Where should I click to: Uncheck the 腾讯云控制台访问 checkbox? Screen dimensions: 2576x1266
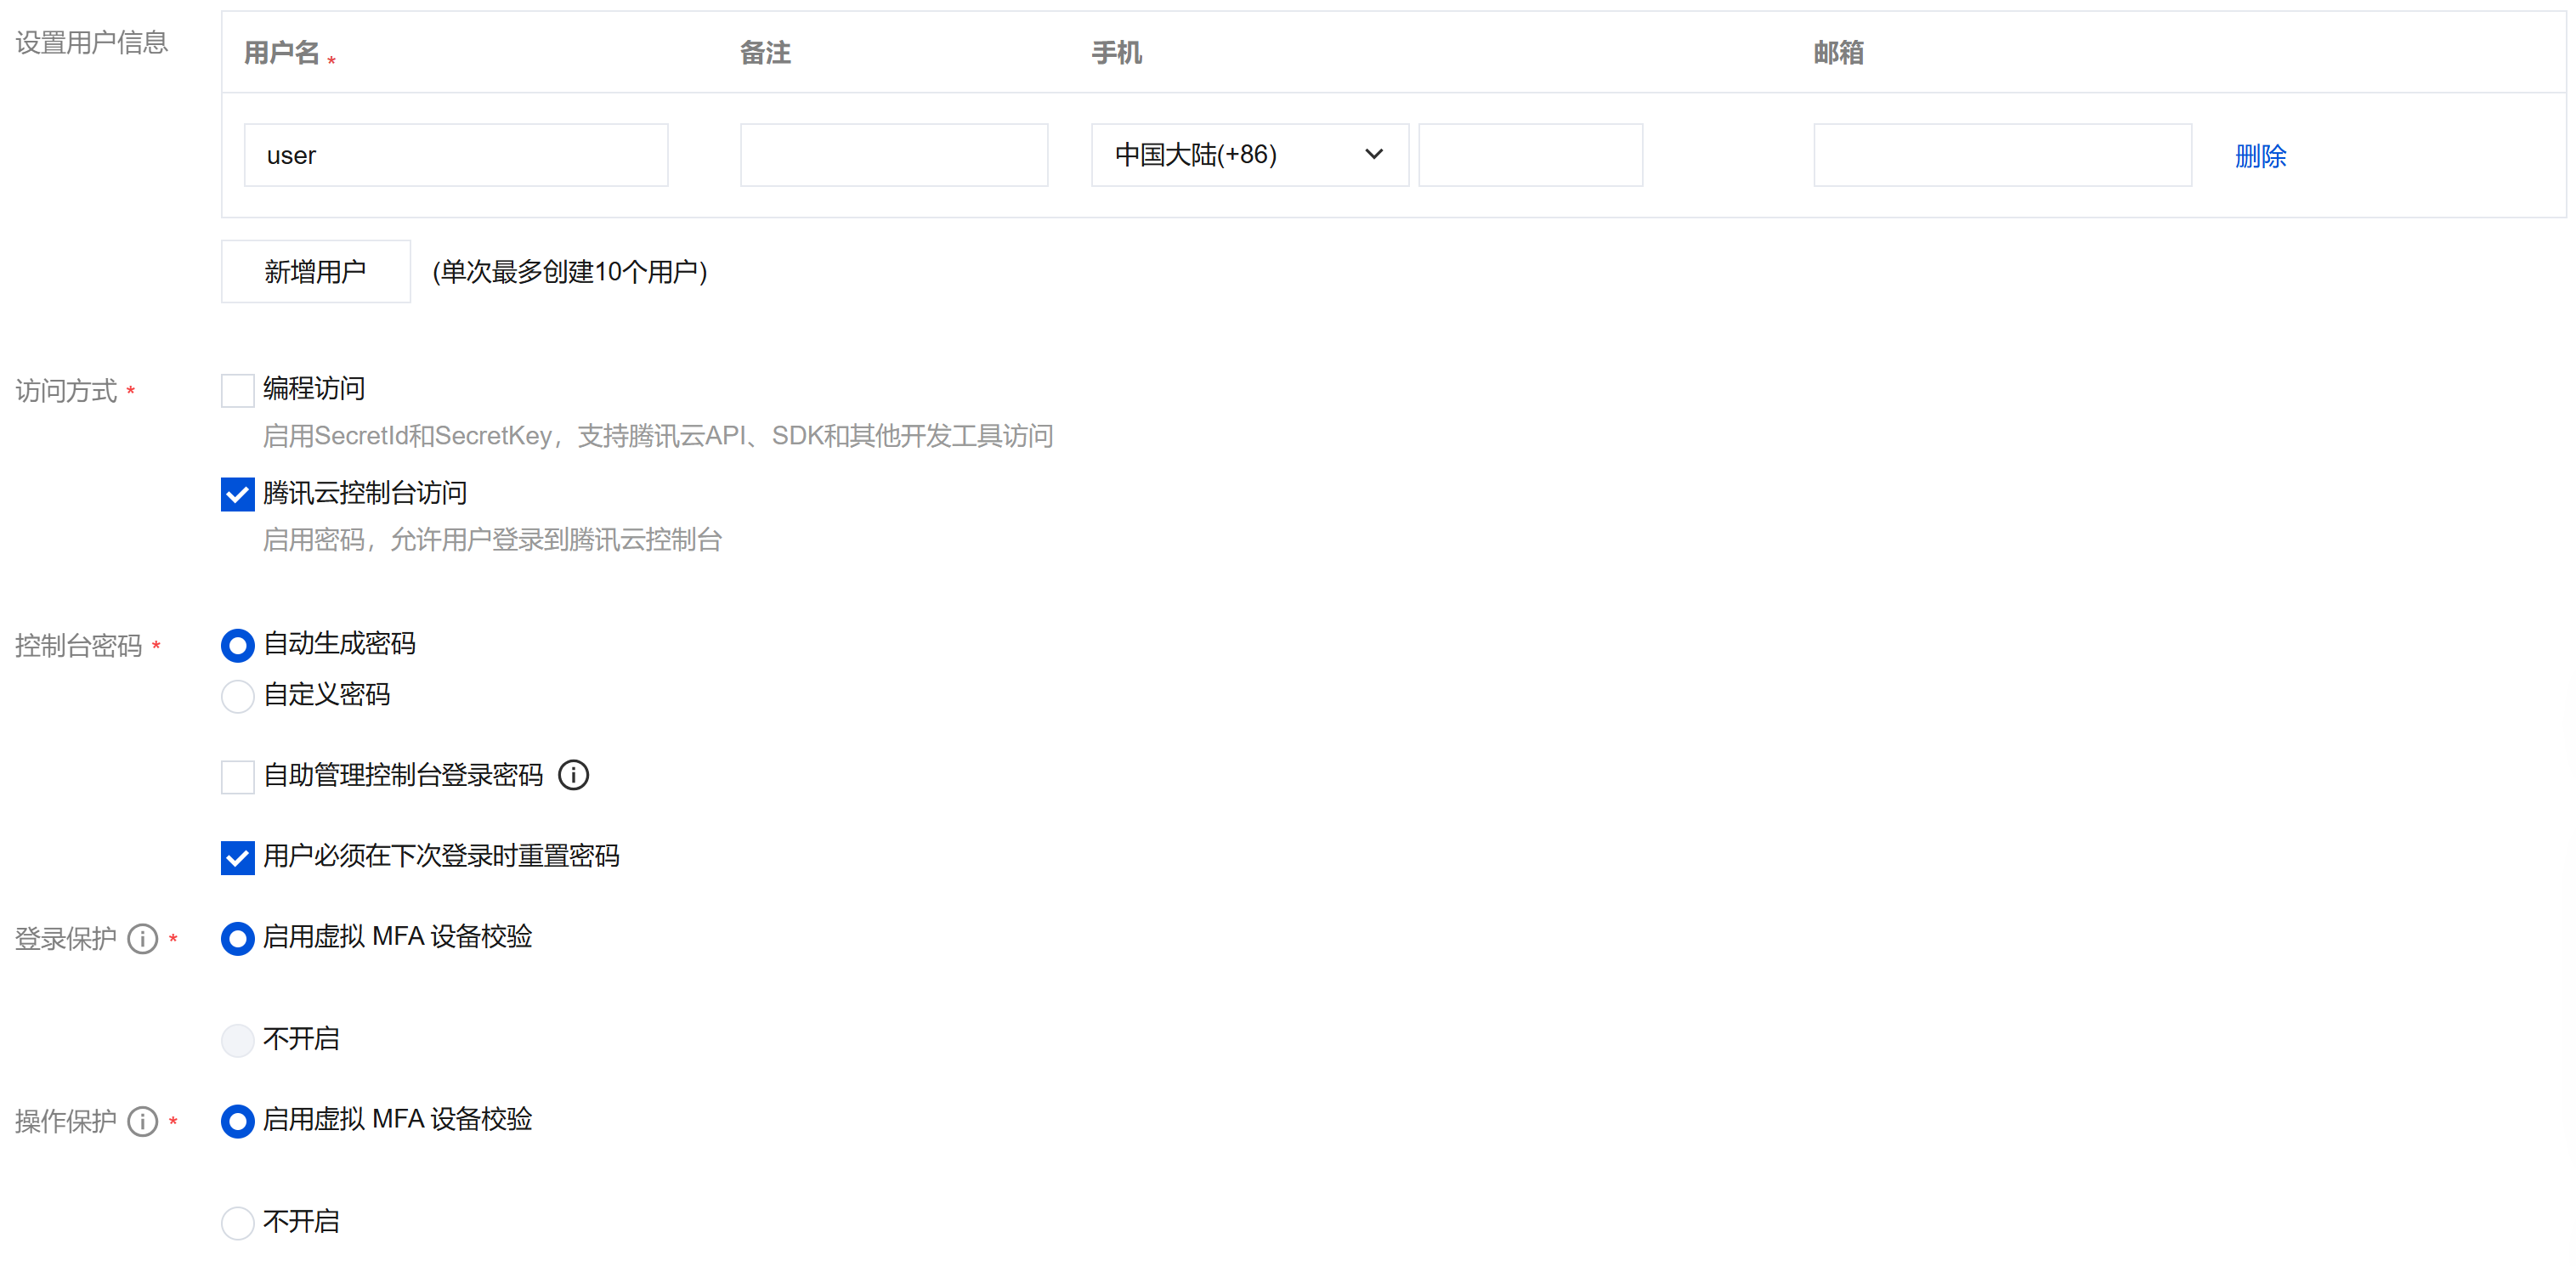(237, 494)
